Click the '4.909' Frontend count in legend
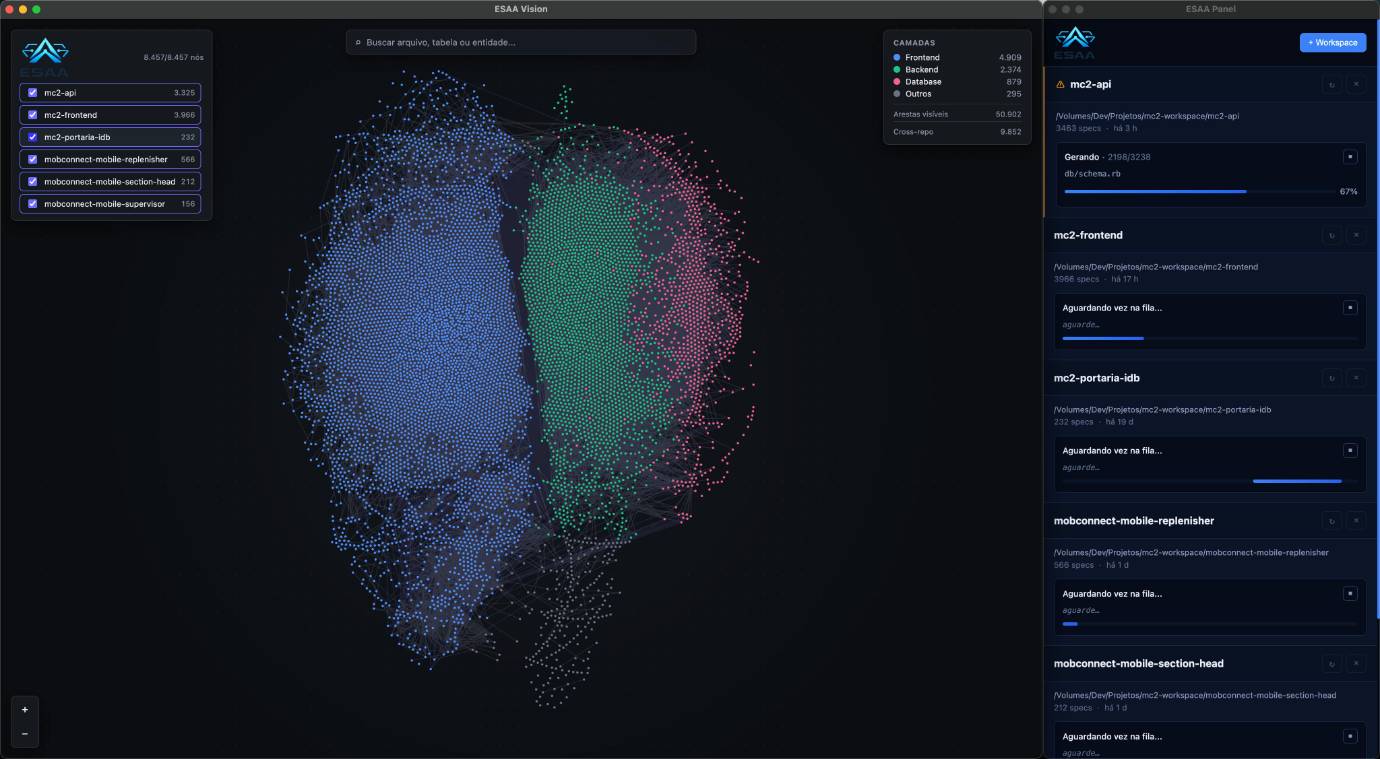 [x=1010, y=58]
